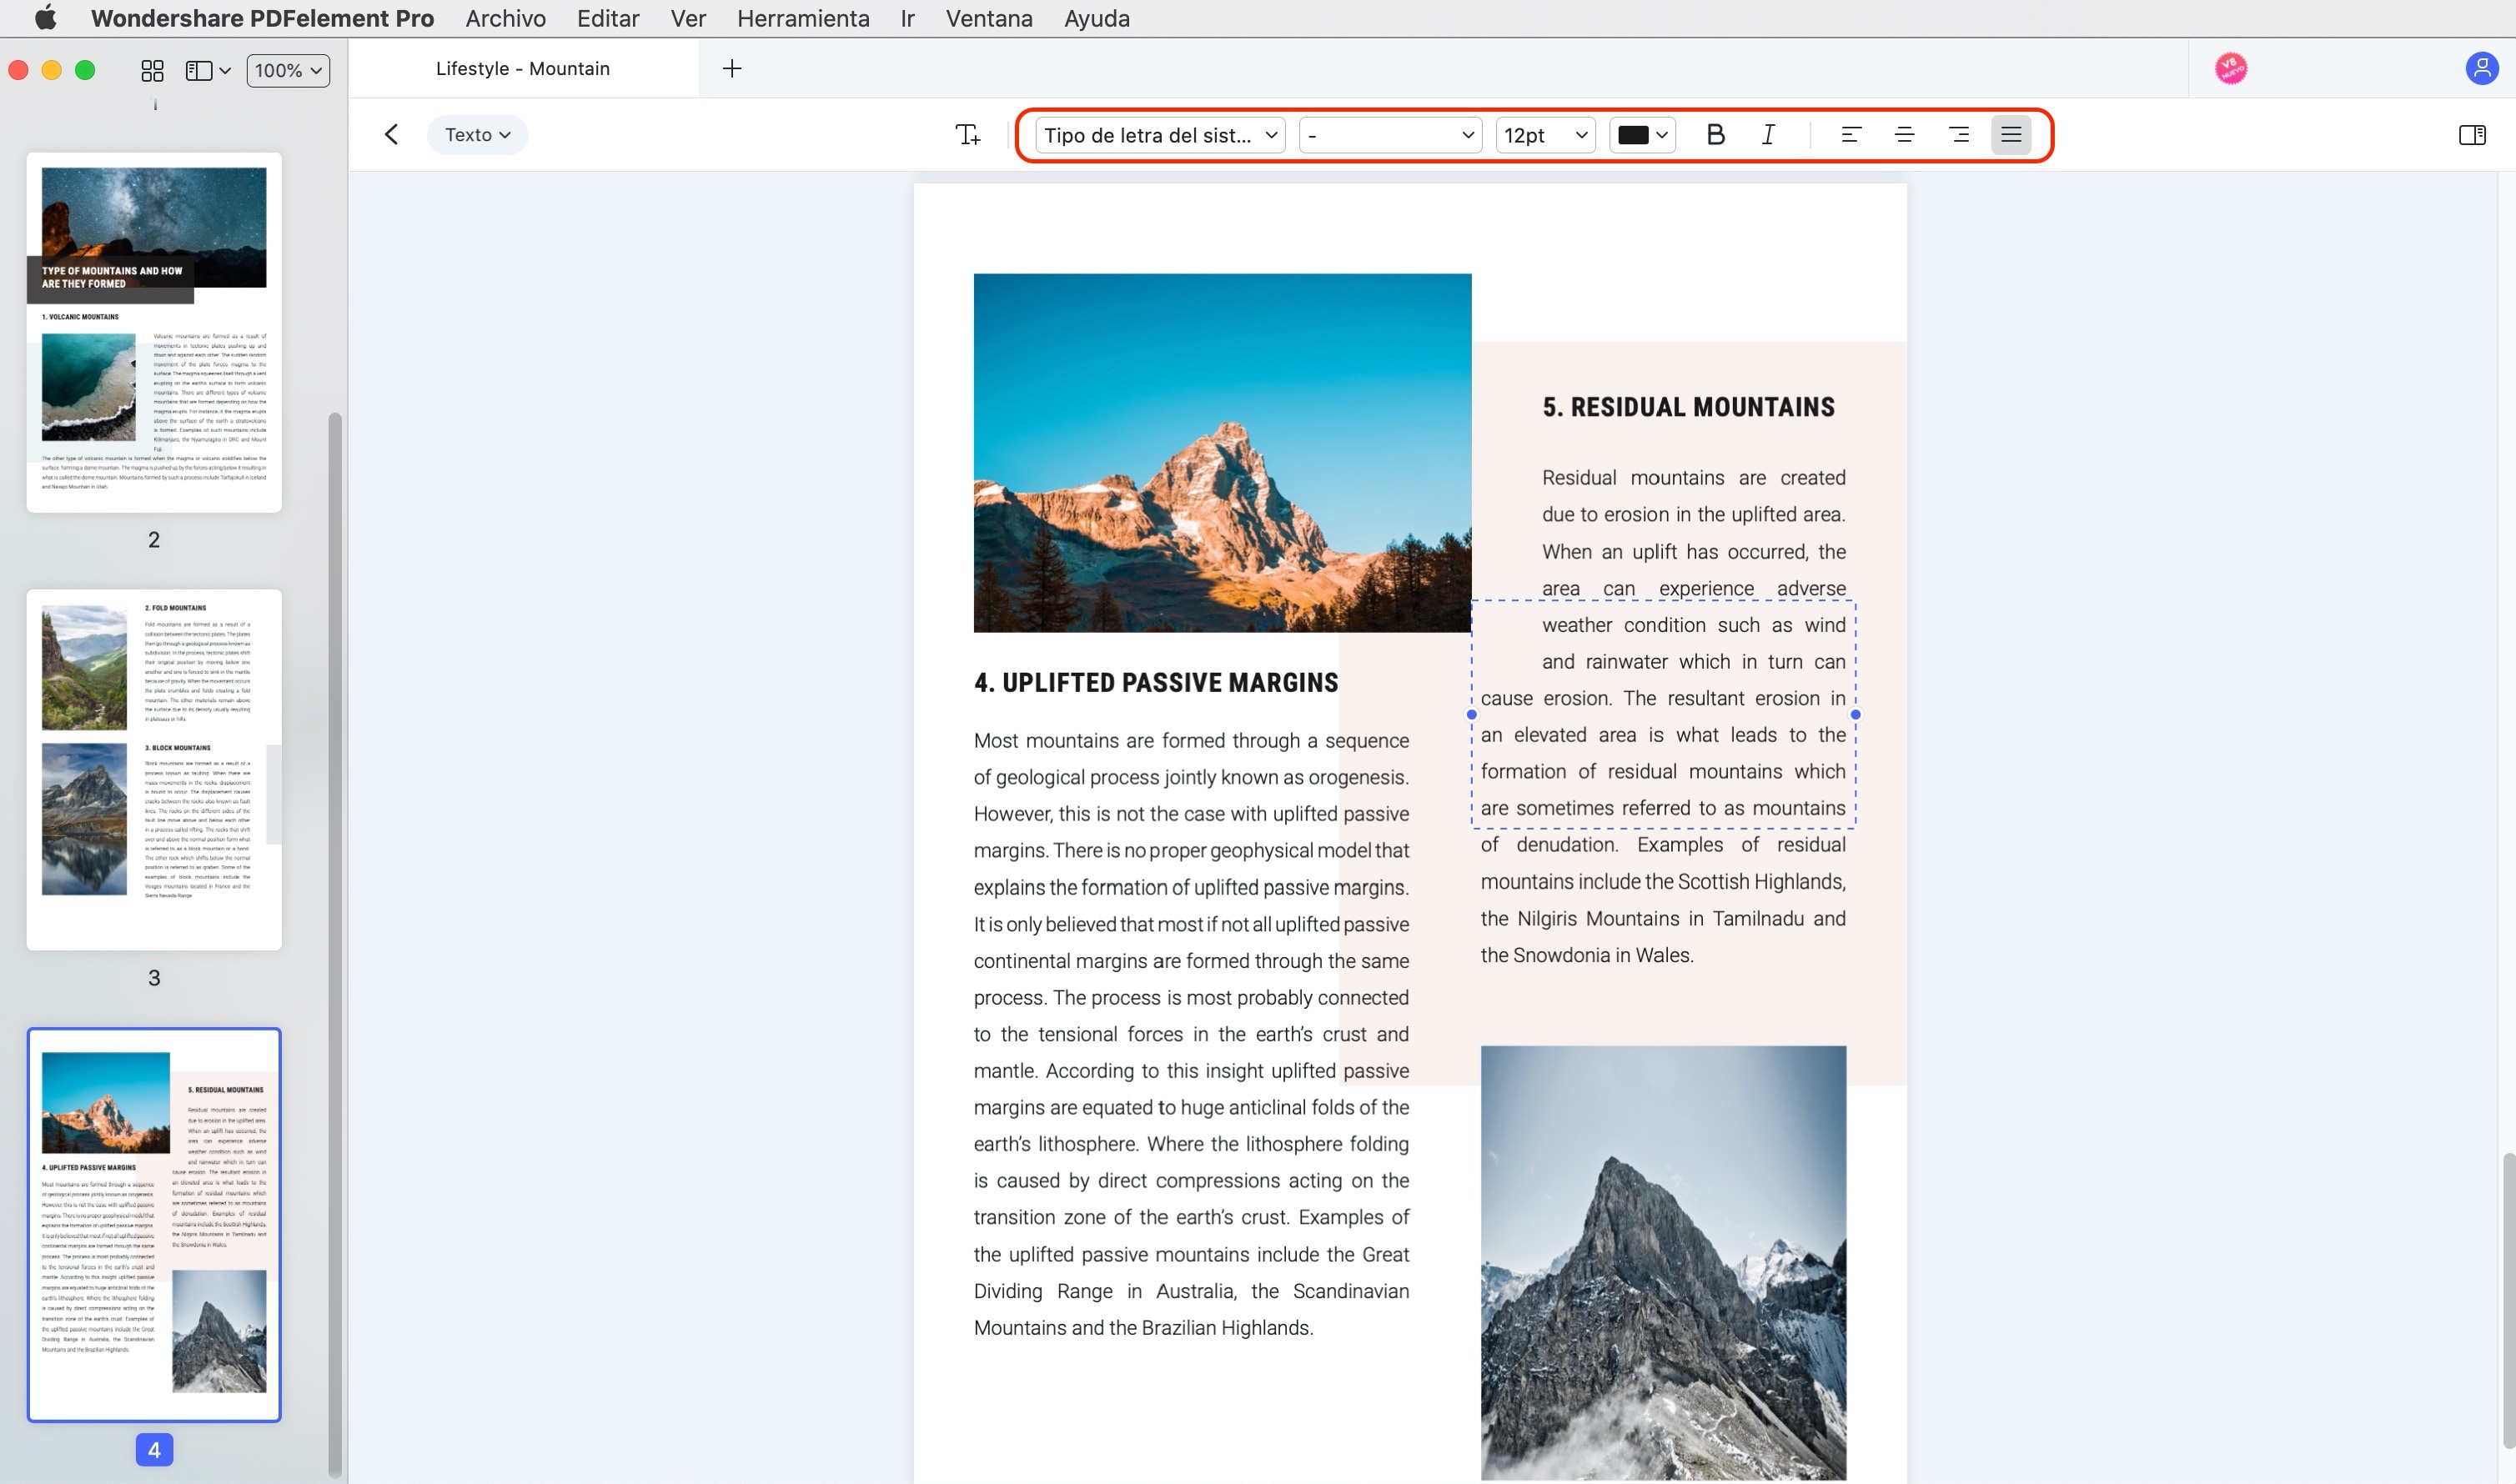Open the Herramienta menu

pyautogui.click(x=804, y=18)
